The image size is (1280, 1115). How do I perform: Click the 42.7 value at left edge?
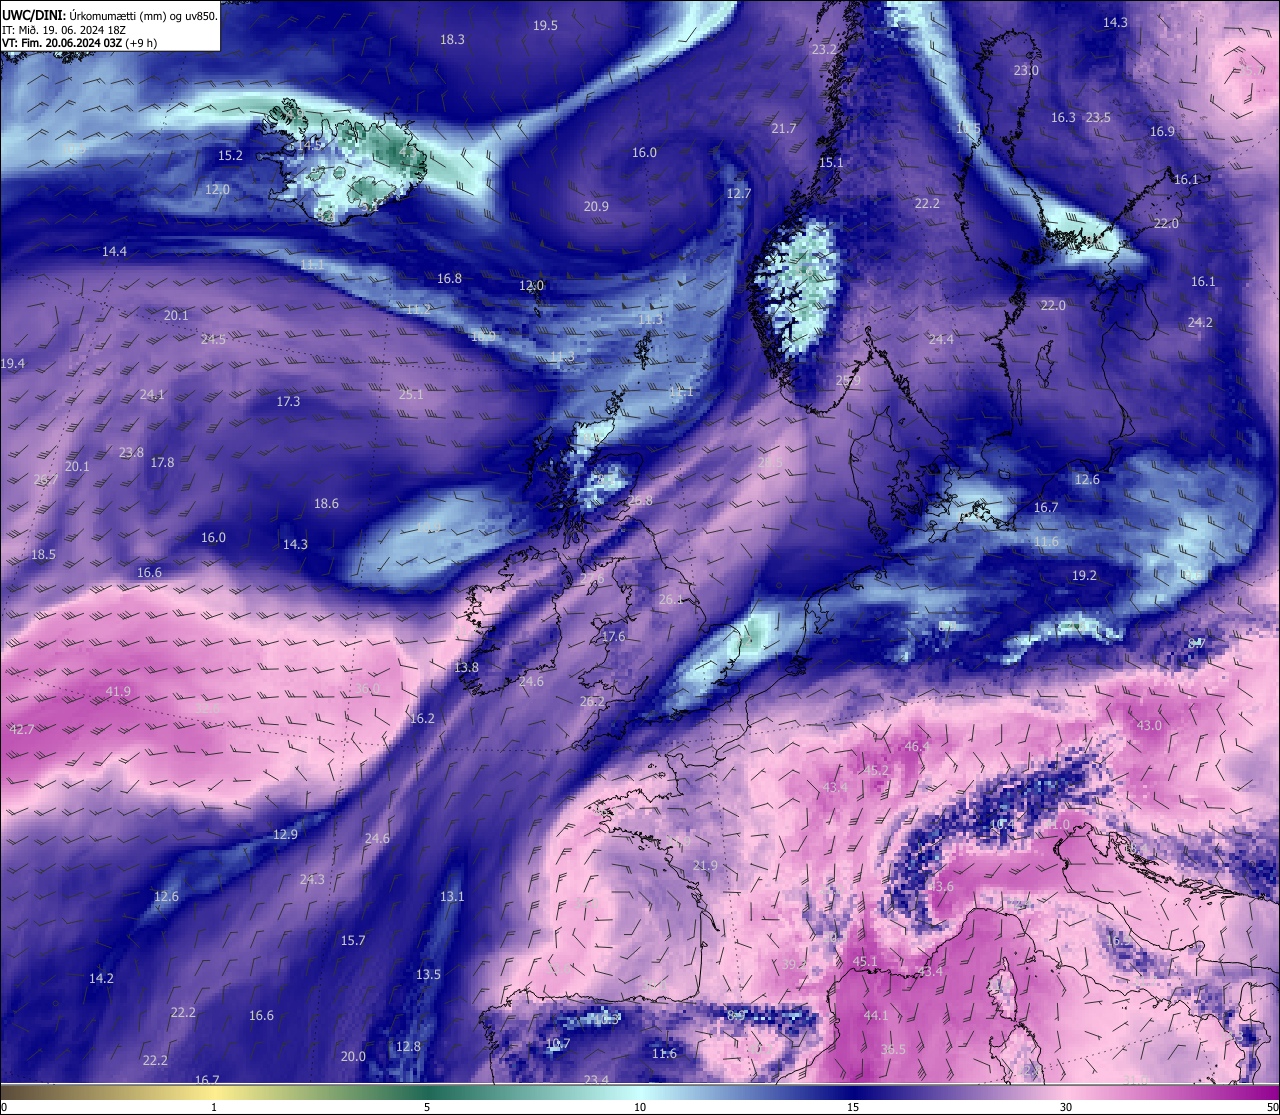[x=21, y=730]
